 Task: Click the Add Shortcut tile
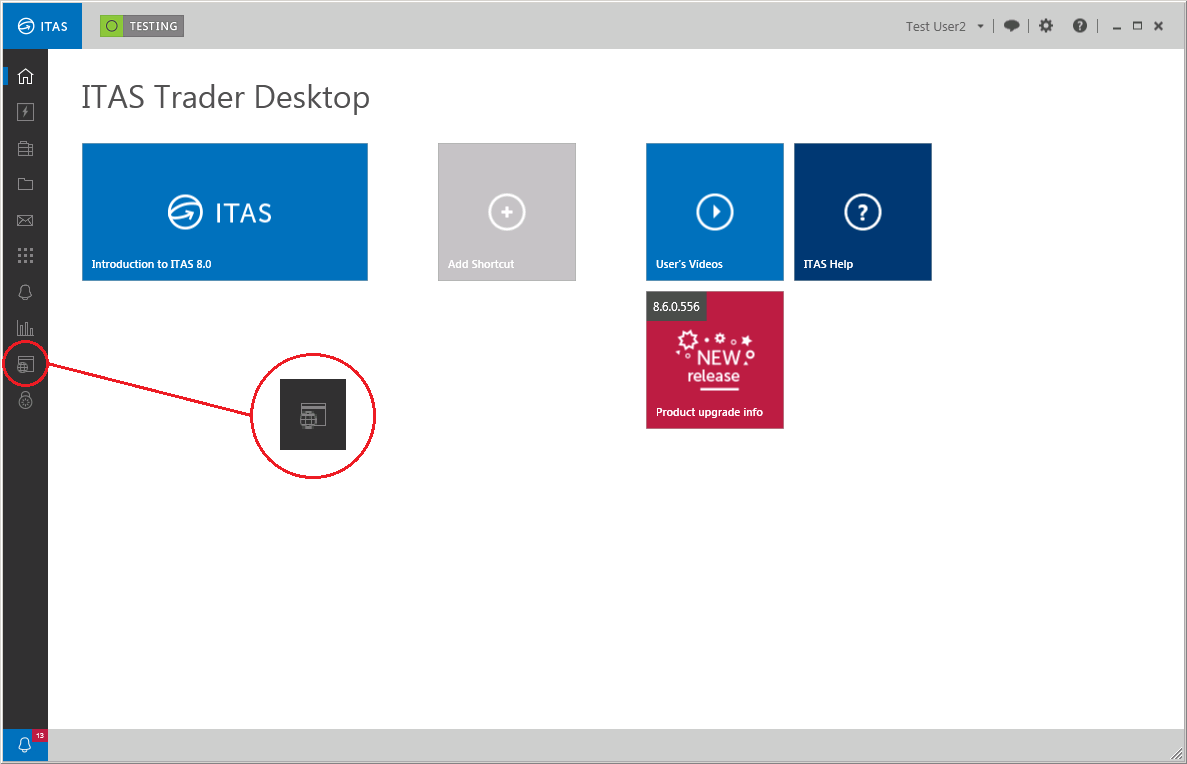[x=506, y=212]
